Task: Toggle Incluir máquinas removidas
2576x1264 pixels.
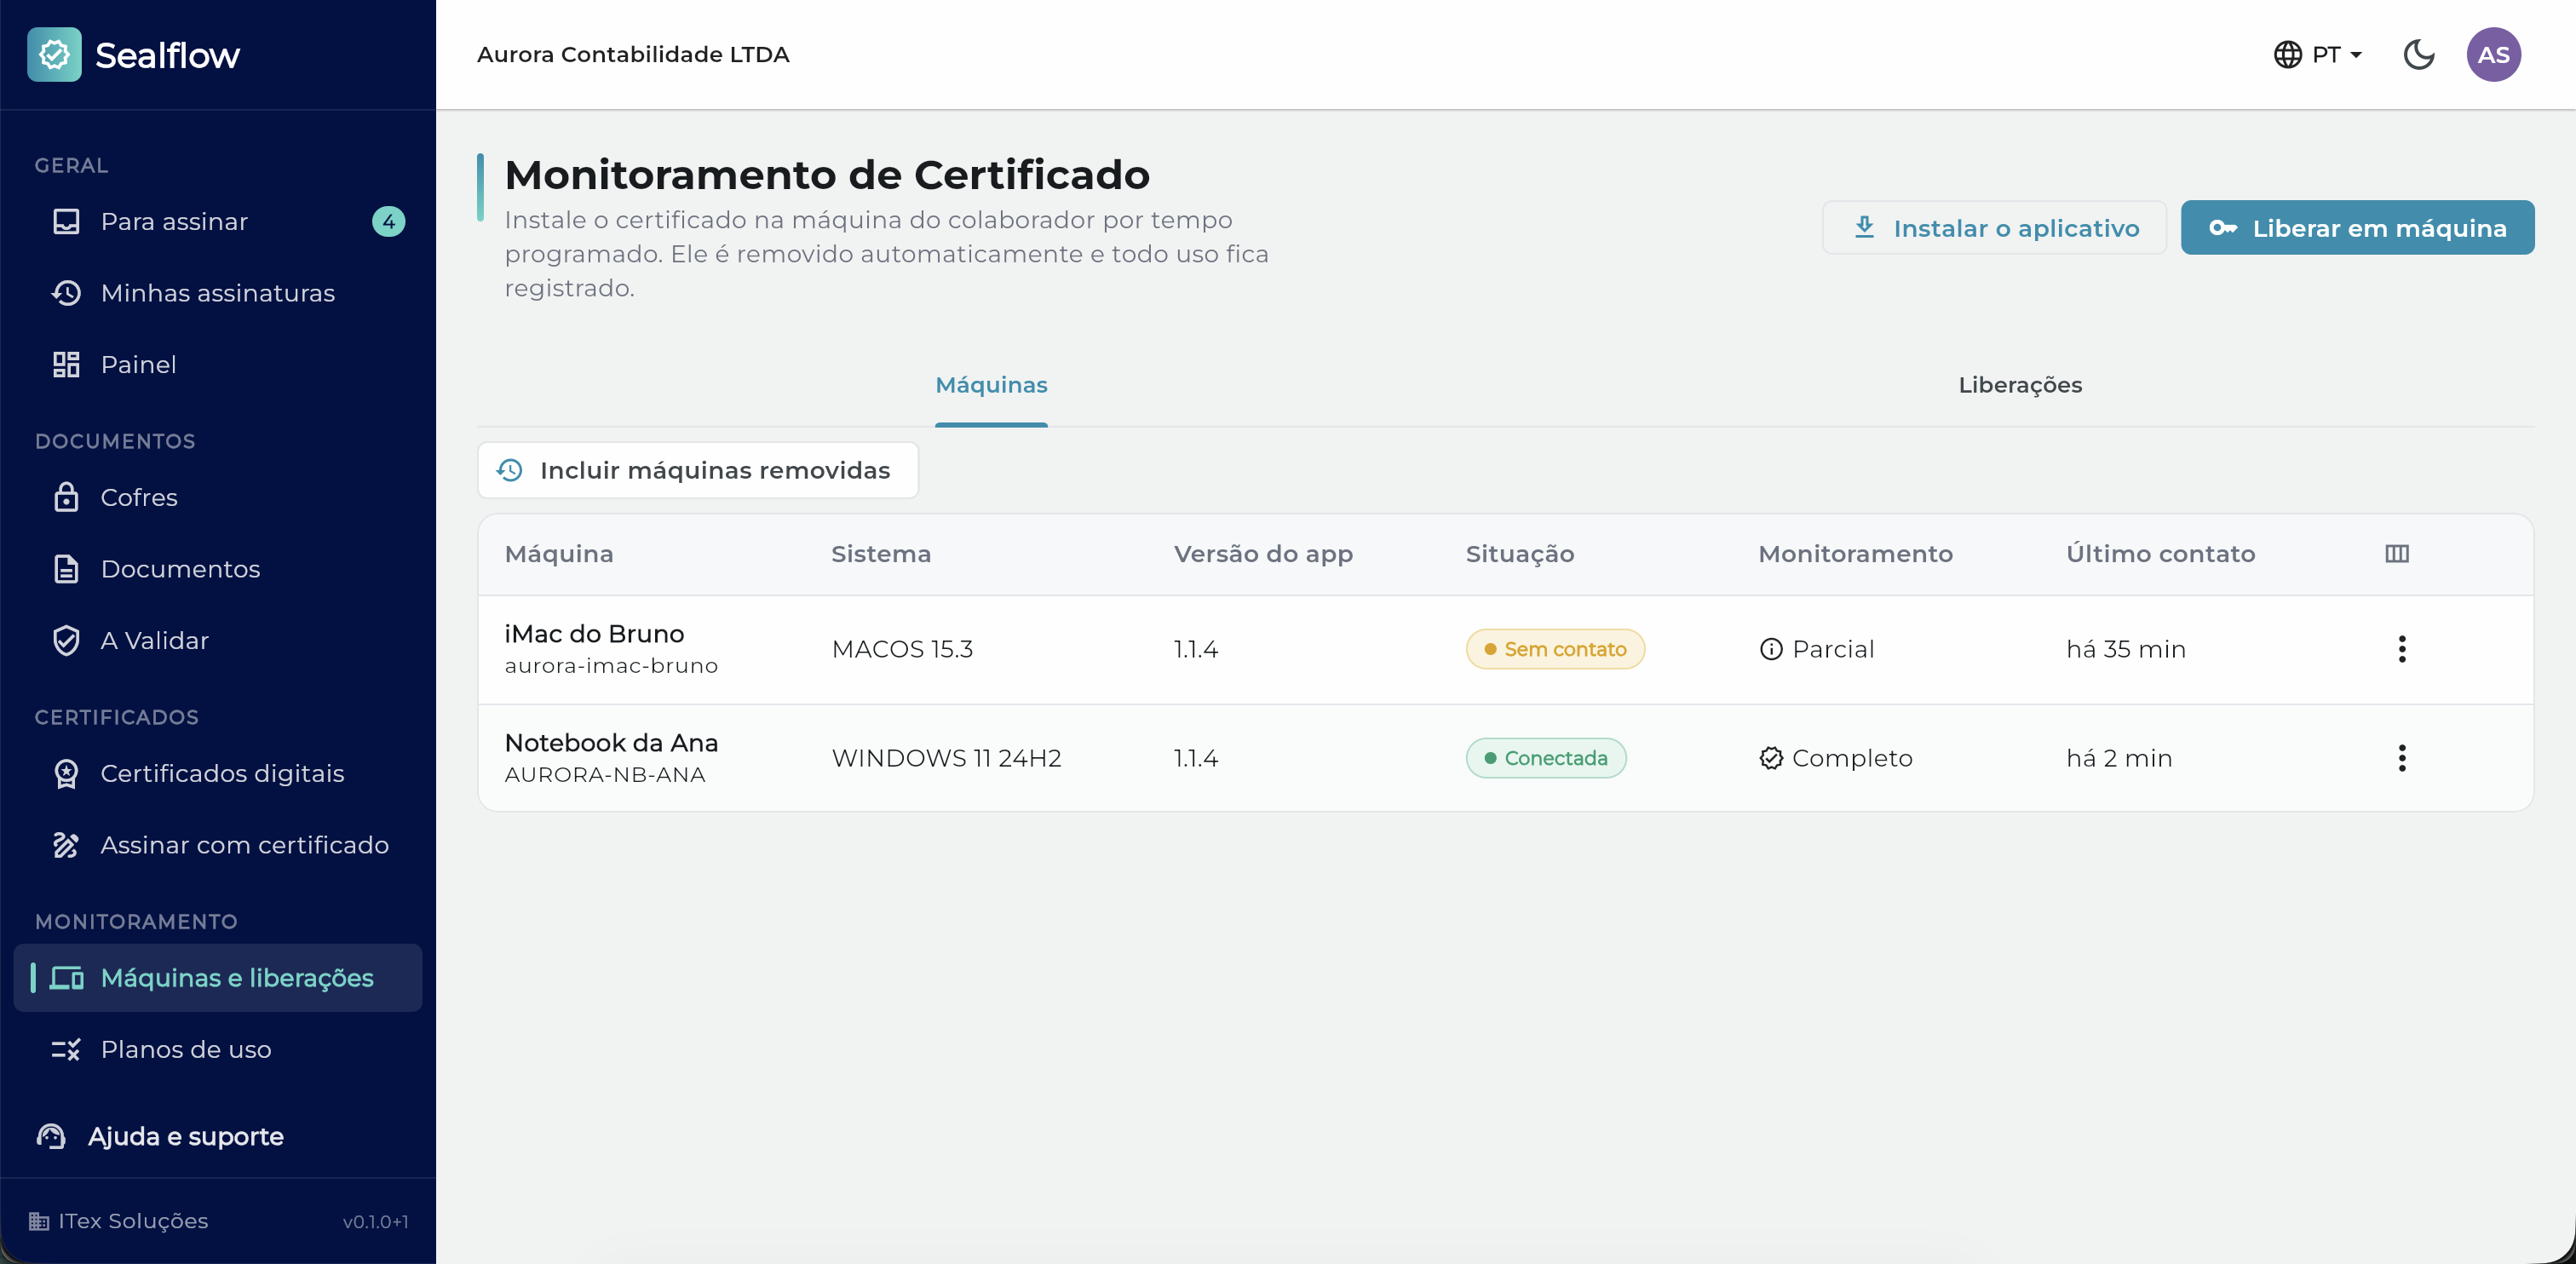Action: coord(697,470)
